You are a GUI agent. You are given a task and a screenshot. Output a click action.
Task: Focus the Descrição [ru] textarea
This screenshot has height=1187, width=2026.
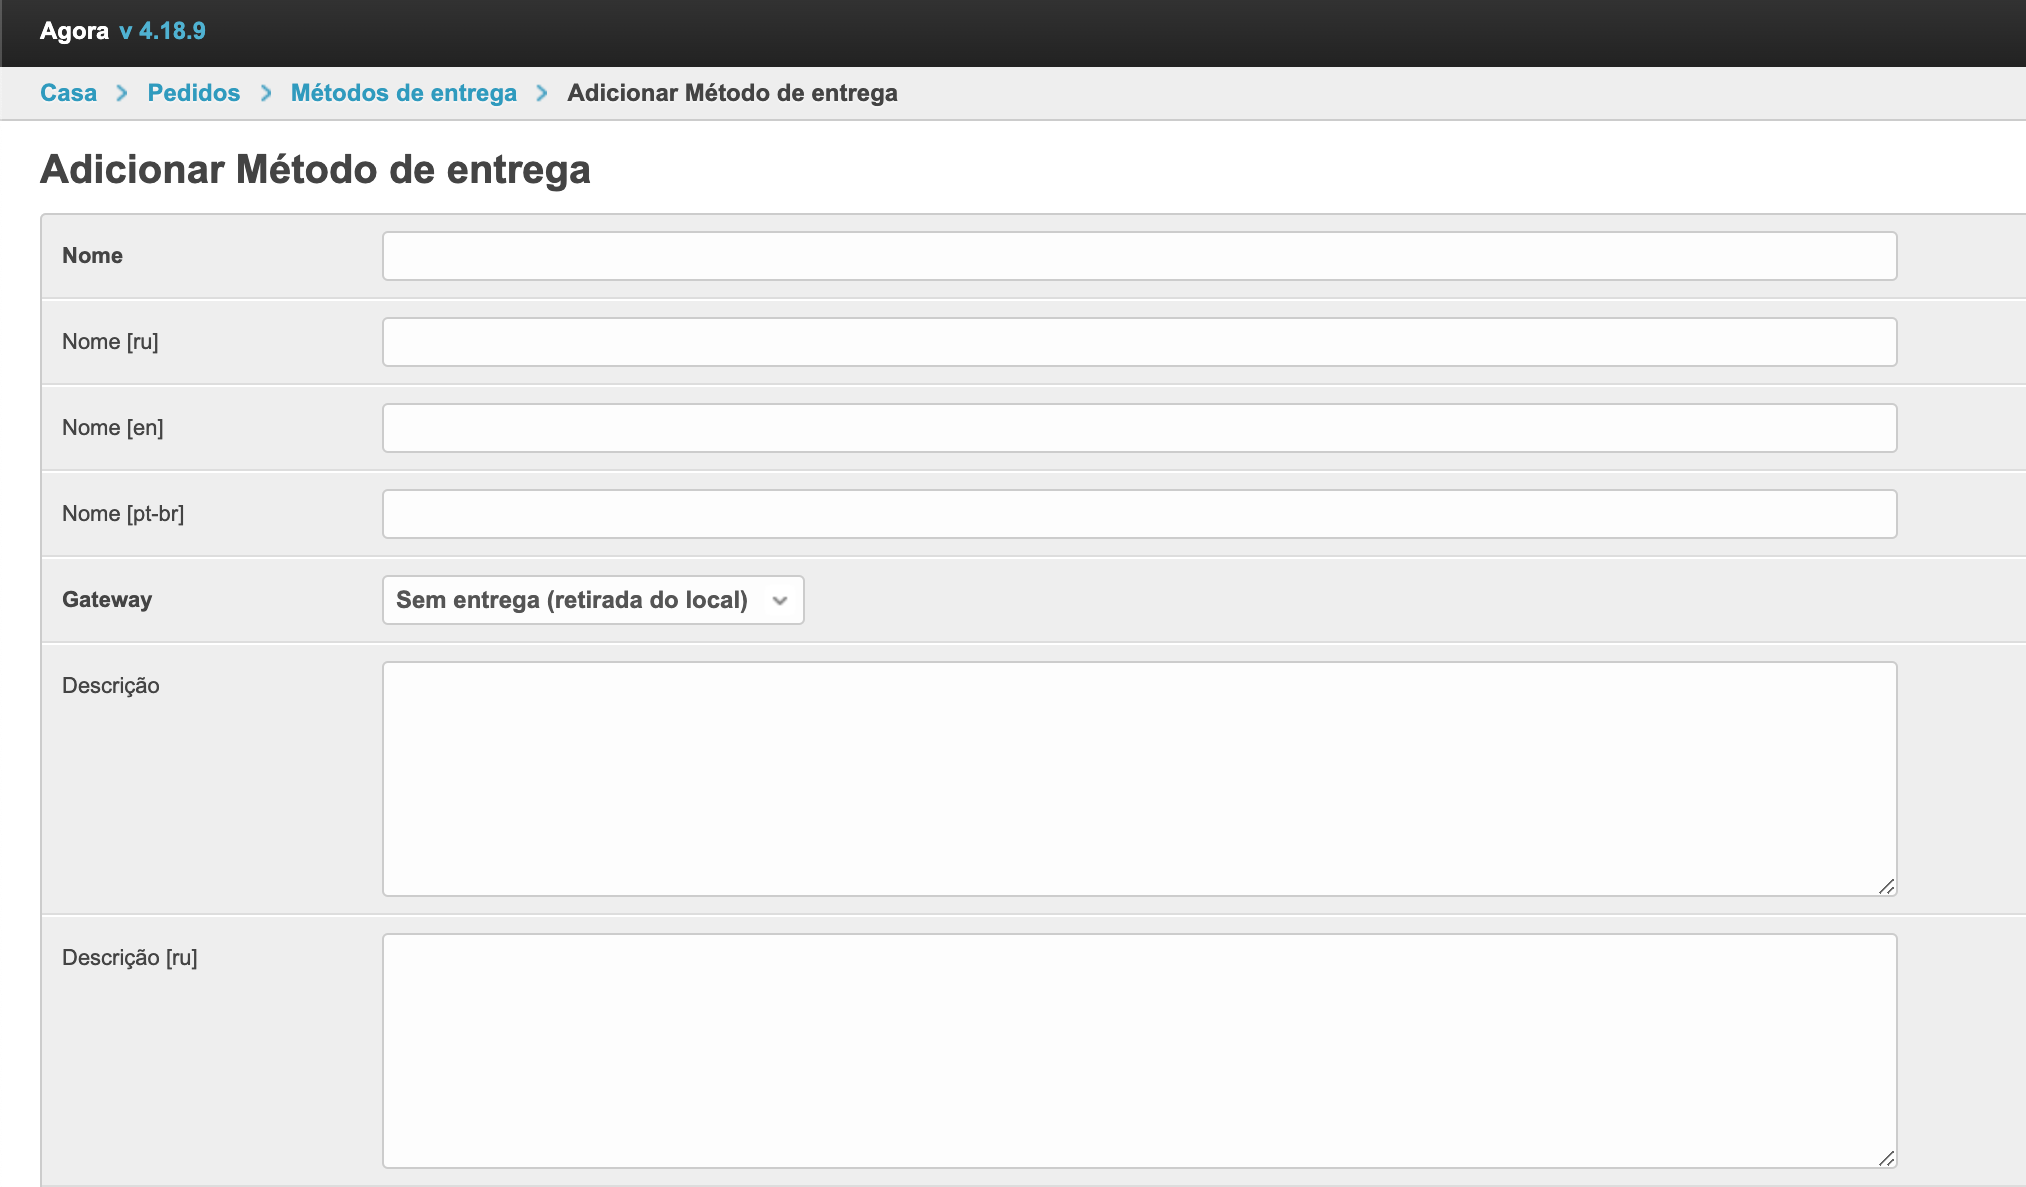[x=1139, y=1050]
